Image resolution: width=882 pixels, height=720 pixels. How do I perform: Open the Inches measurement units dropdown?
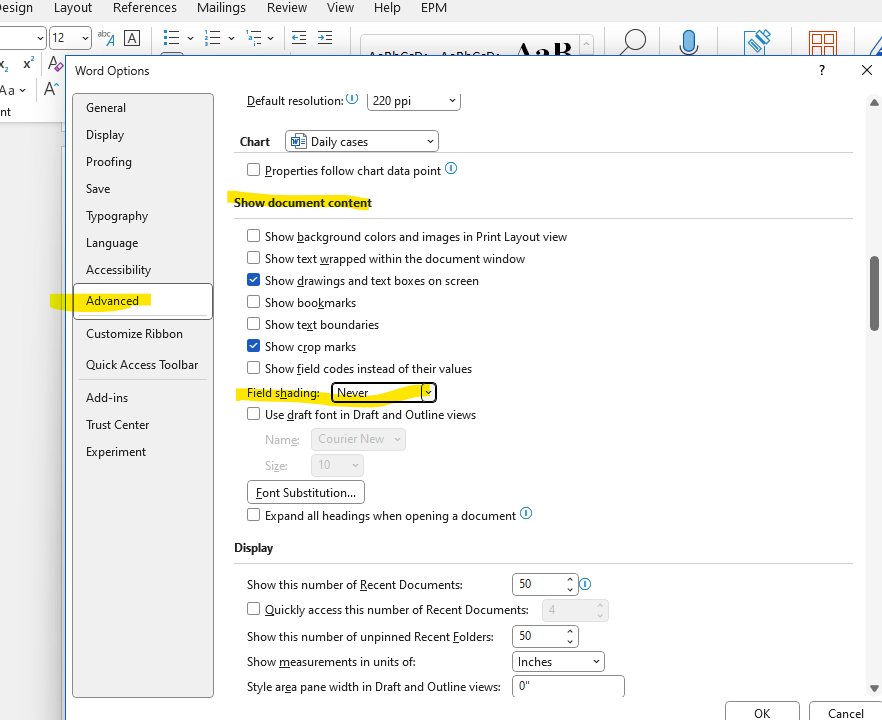tap(558, 662)
